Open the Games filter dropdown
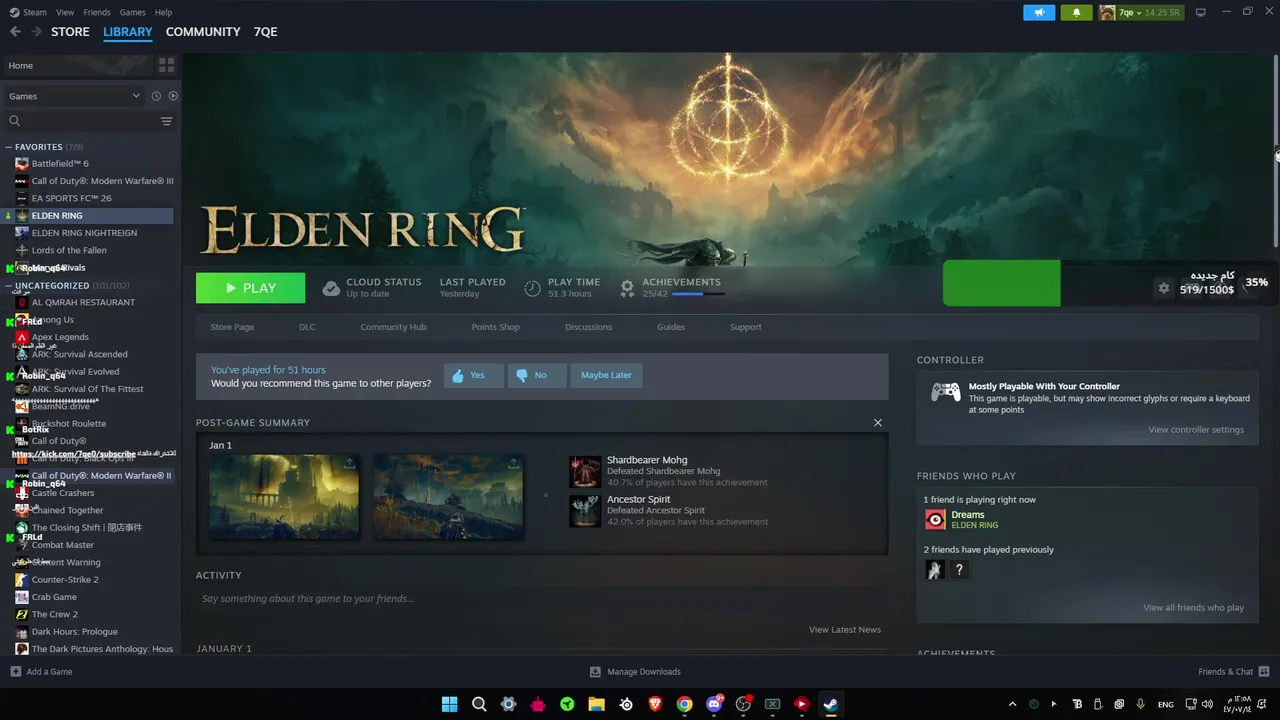The height and width of the screenshot is (720, 1280). [x=74, y=96]
